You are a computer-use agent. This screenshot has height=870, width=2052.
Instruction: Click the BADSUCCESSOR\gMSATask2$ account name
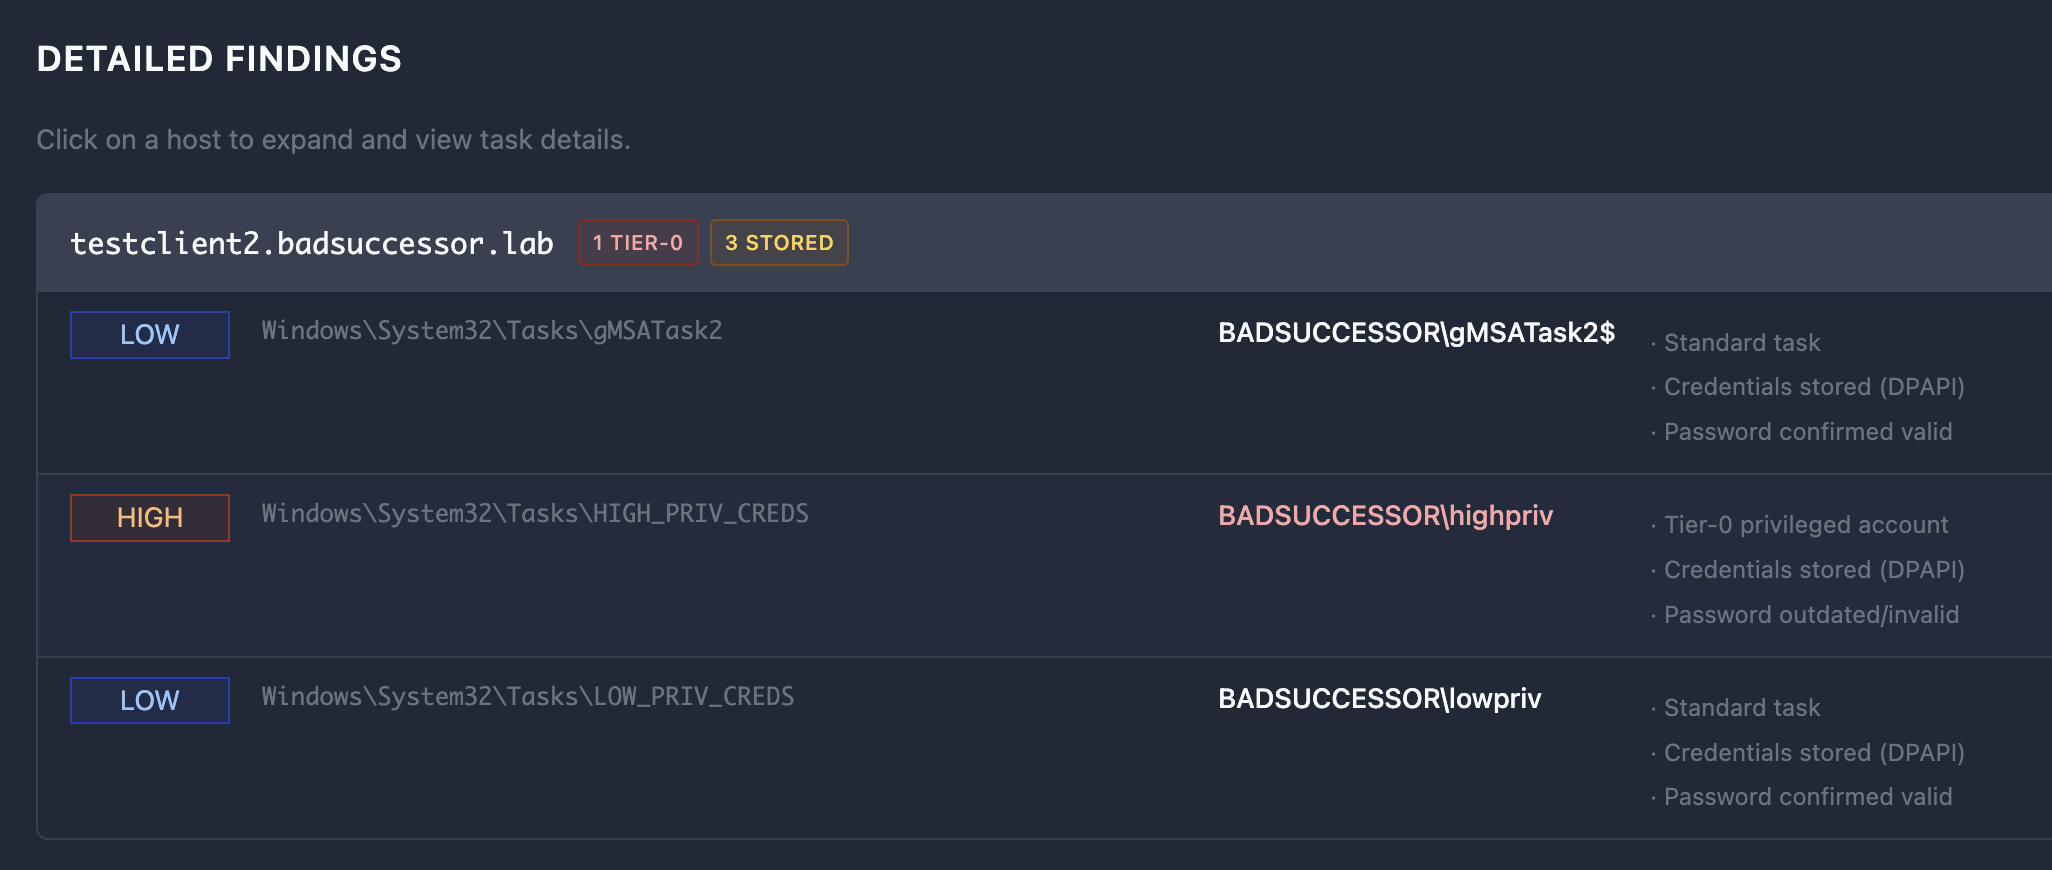tap(1416, 333)
